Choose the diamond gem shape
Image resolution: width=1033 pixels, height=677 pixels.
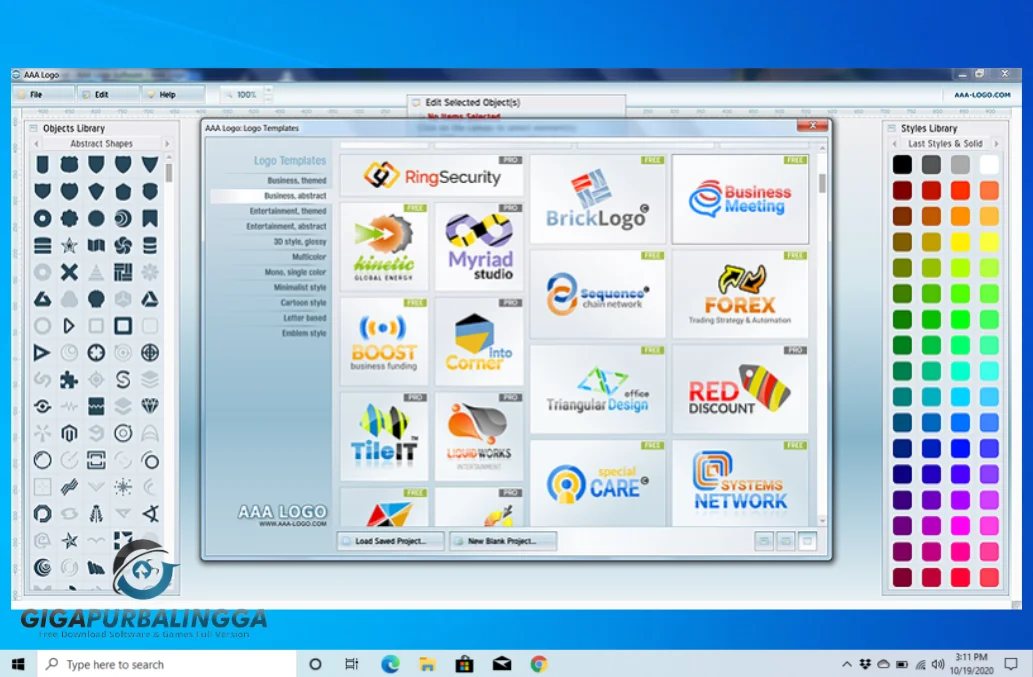[150, 407]
